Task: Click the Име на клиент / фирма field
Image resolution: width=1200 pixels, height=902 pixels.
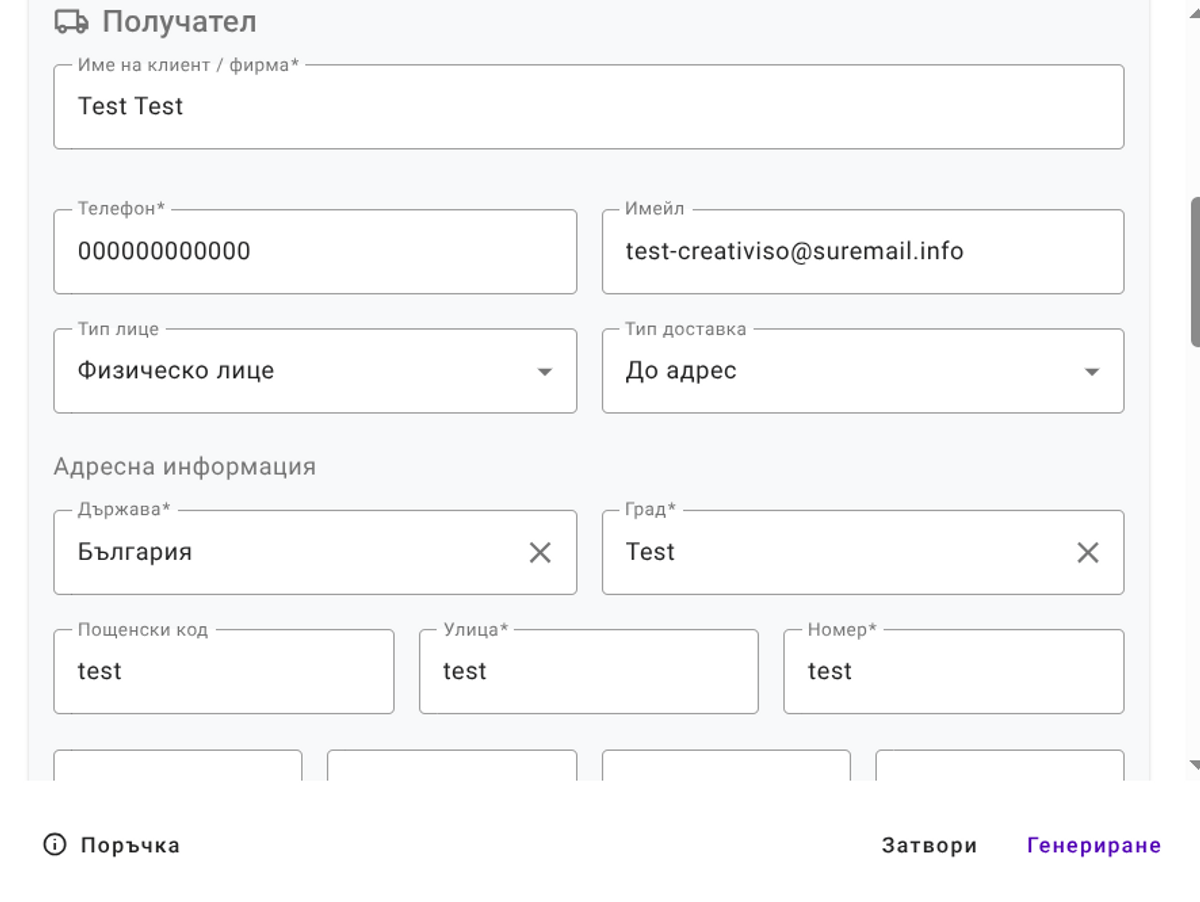Action: [x=588, y=107]
